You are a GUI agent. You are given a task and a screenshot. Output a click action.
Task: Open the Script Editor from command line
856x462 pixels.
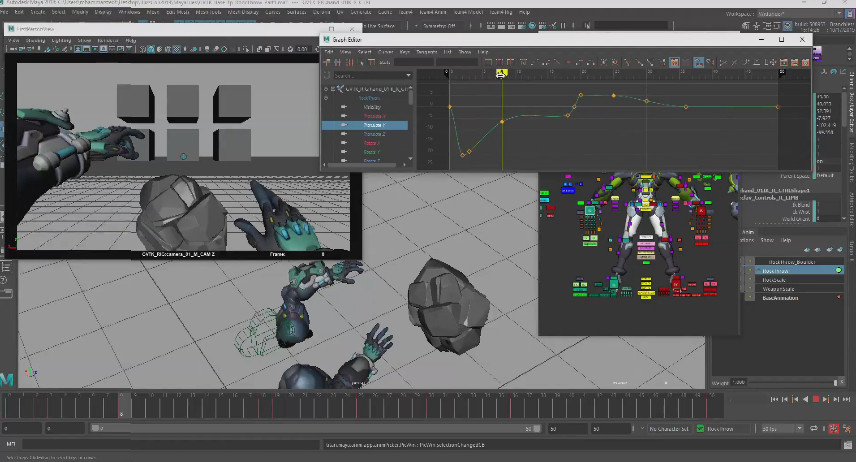pyautogui.click(x=848, y=445)
